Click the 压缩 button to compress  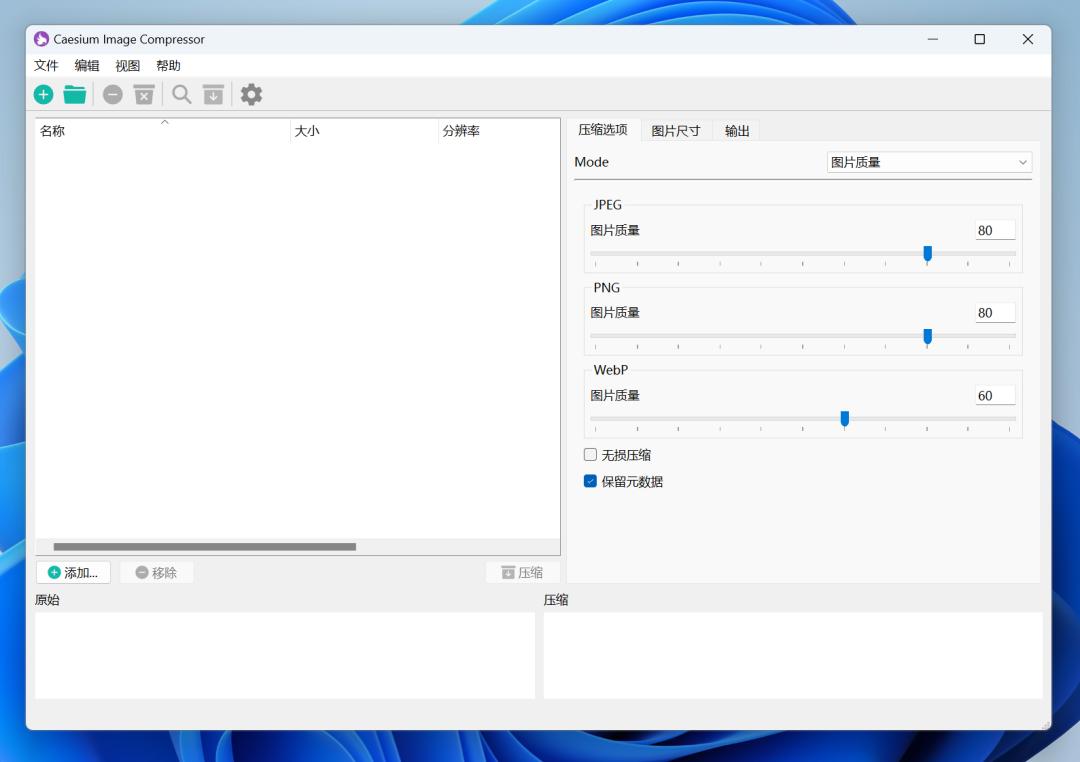(522, 572)
